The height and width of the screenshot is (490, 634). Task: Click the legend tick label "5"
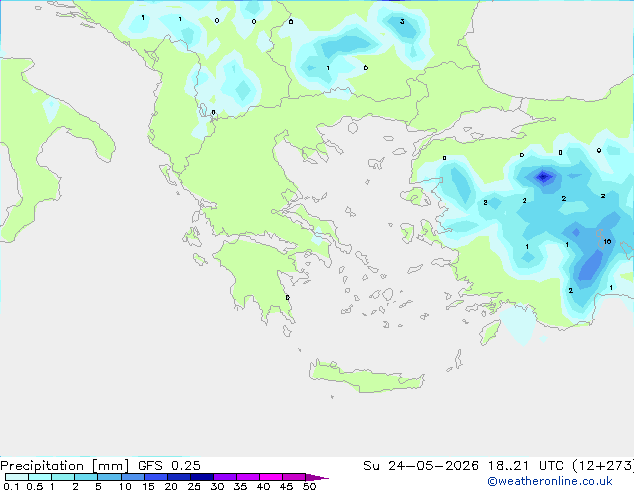click(x=98, y=486)
